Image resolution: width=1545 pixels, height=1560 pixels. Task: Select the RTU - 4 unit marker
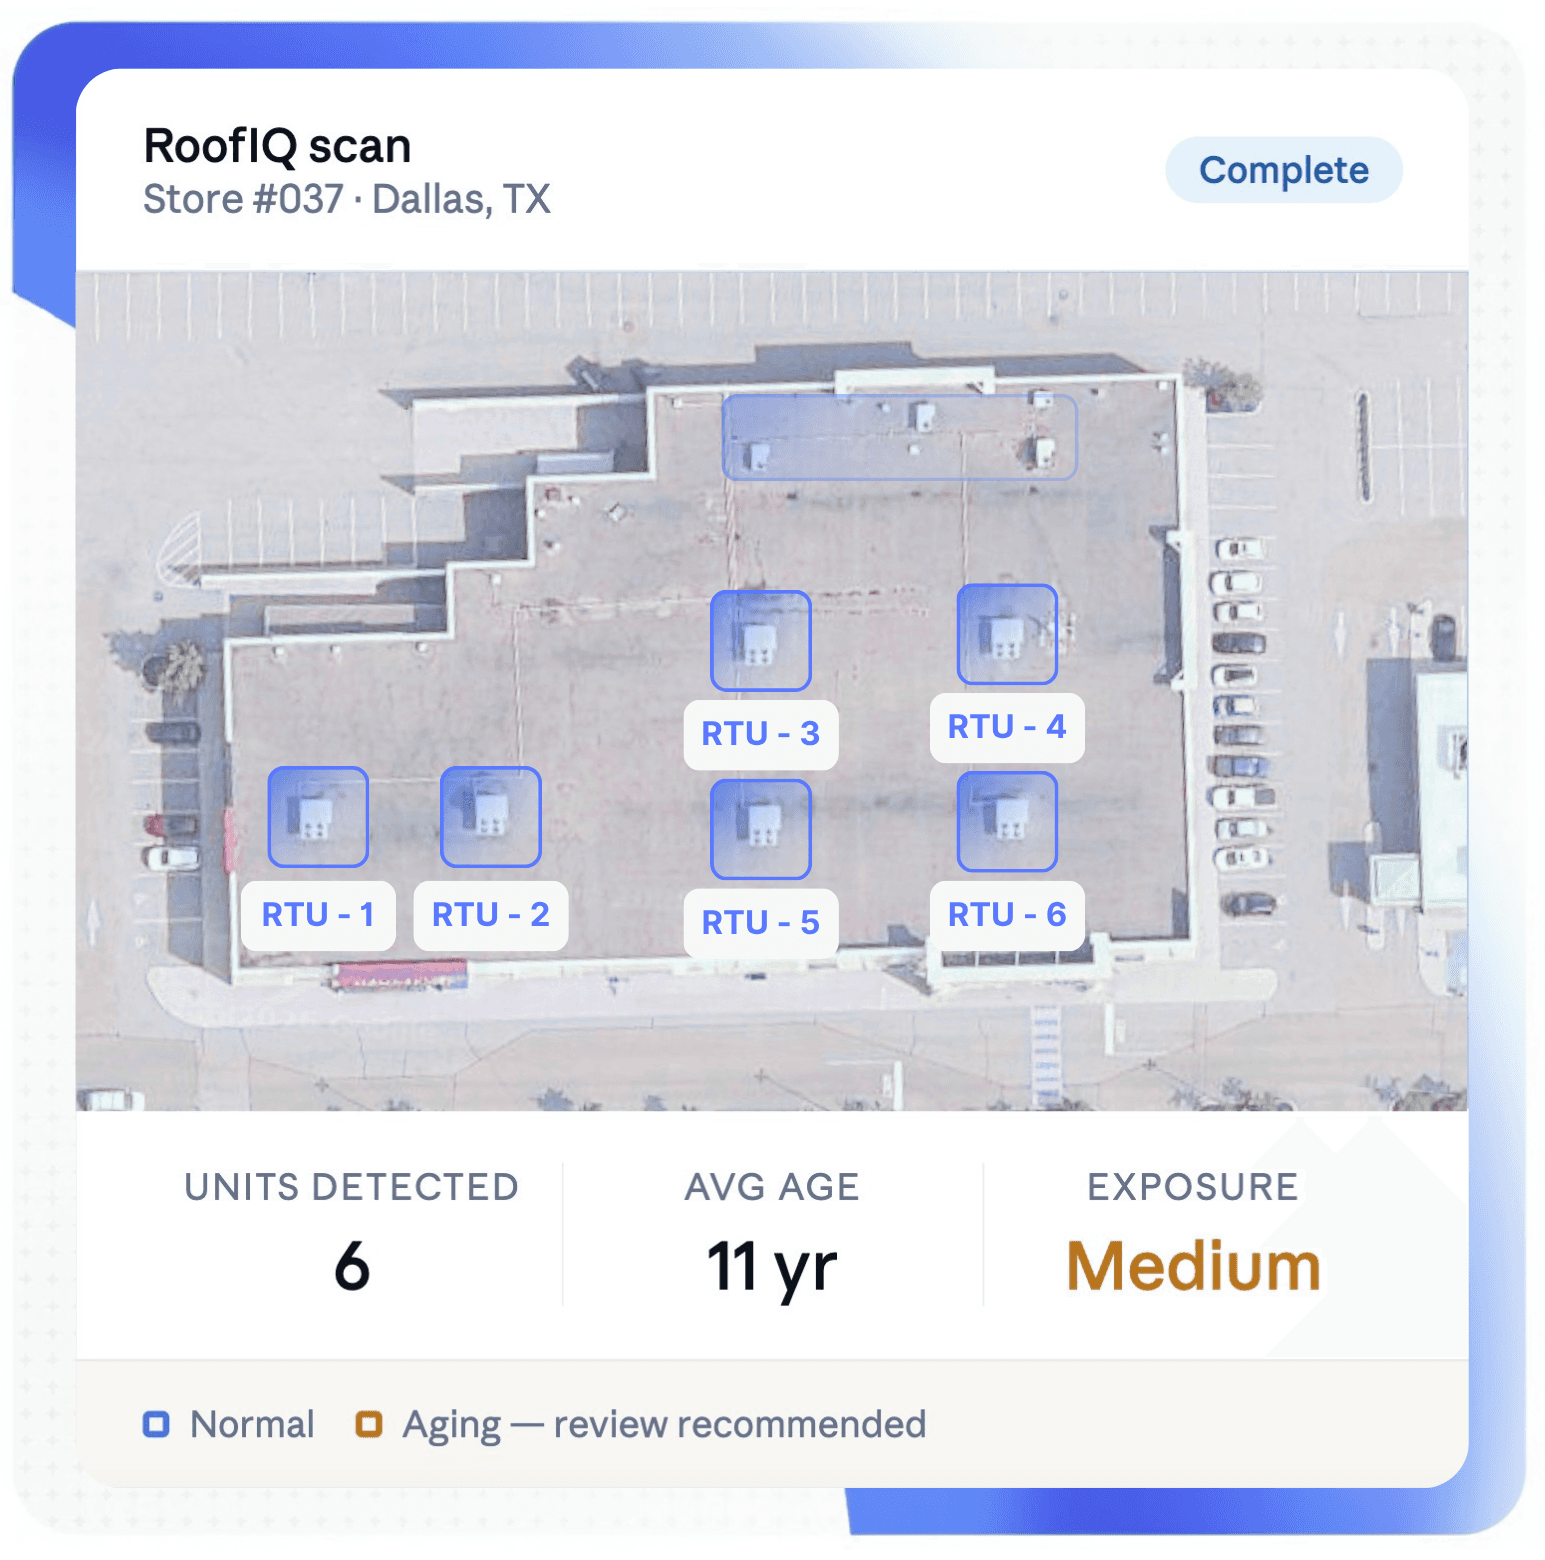(x=1006, y=634)
